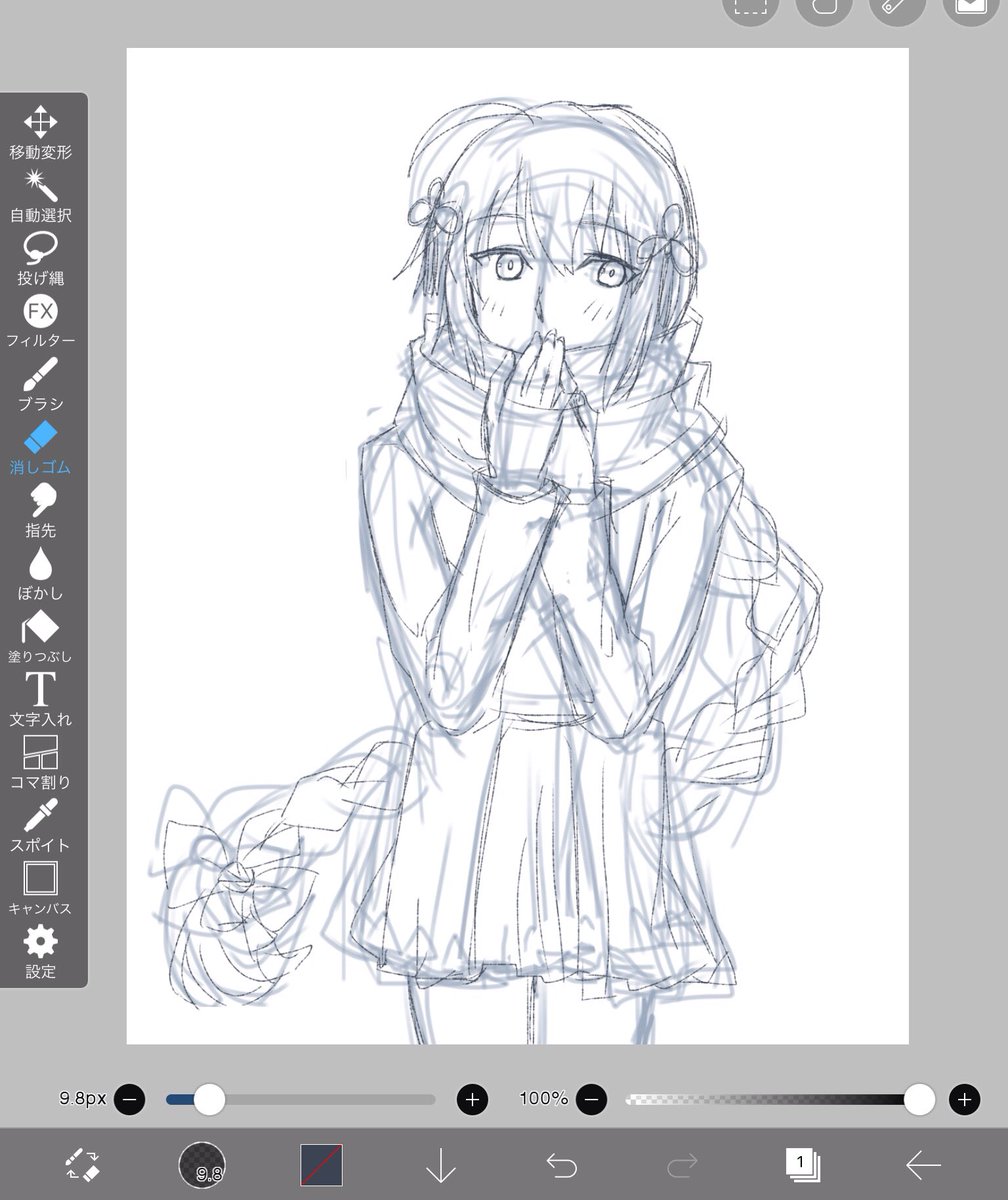
Task: Toggle brush/eraser switch icon in bottom bar
Action: coord(81,1165)
